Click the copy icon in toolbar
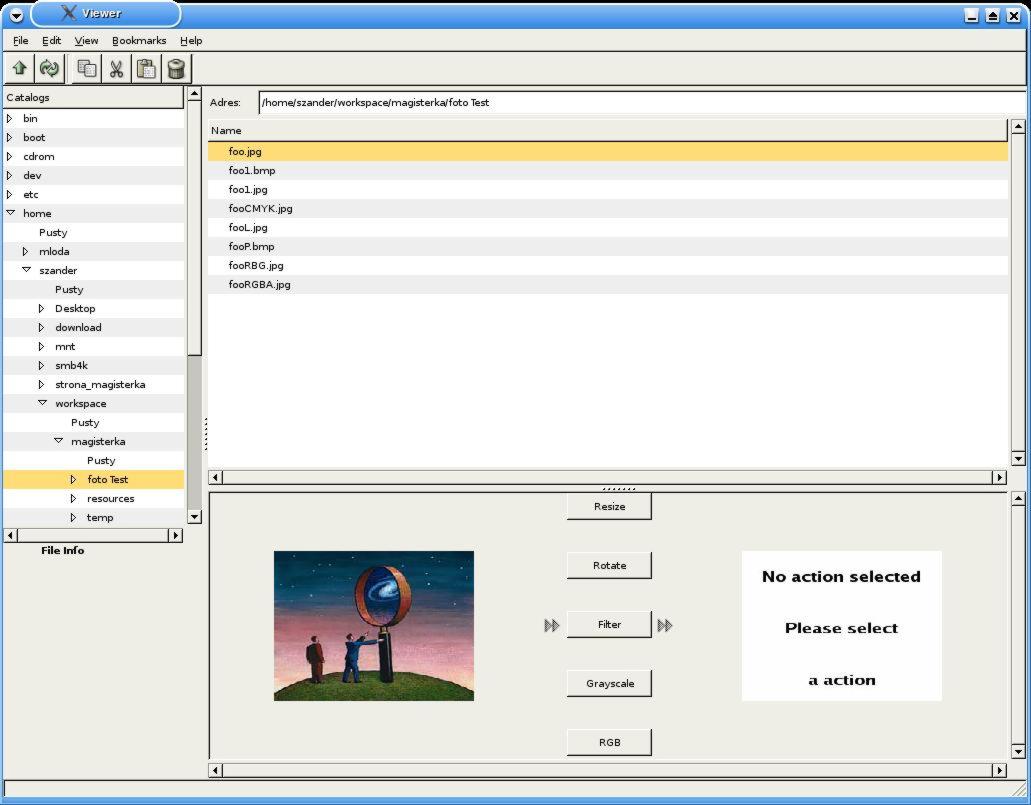The height and width of the screenshot is (805, 1031). tap(87, 69)
